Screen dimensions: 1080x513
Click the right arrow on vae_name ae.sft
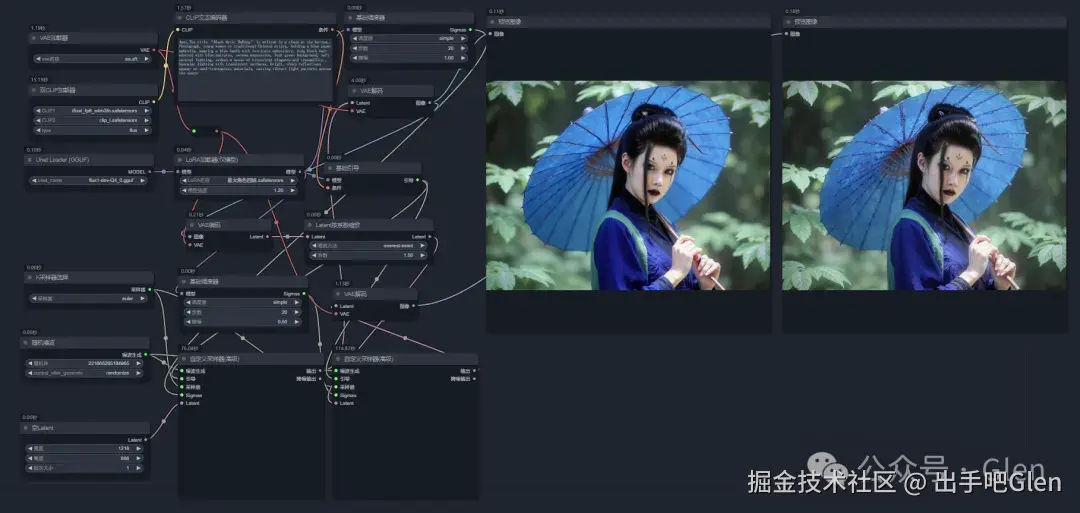(x=147, y=59)
